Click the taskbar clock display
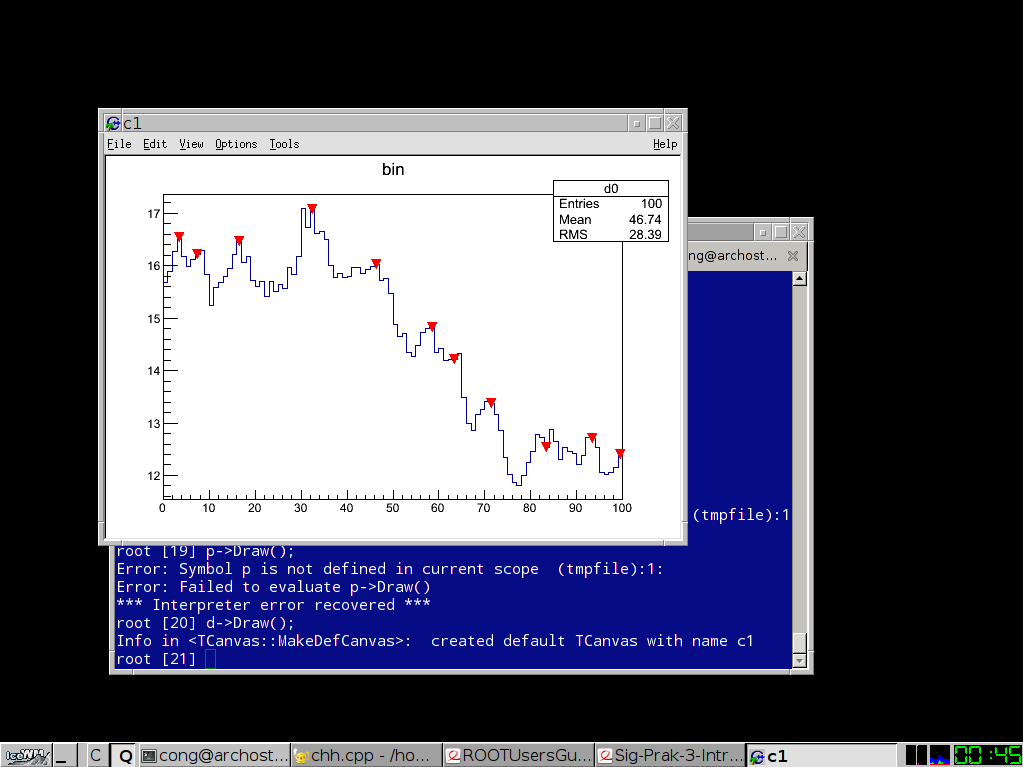Image resolution: width=1023 pixels, height=767 pixels. pos(988,756)
